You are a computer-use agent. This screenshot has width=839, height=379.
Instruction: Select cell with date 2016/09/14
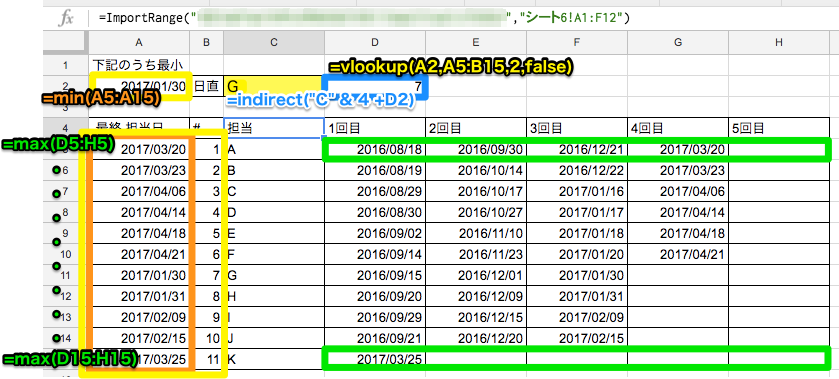(x=375, y=254)
